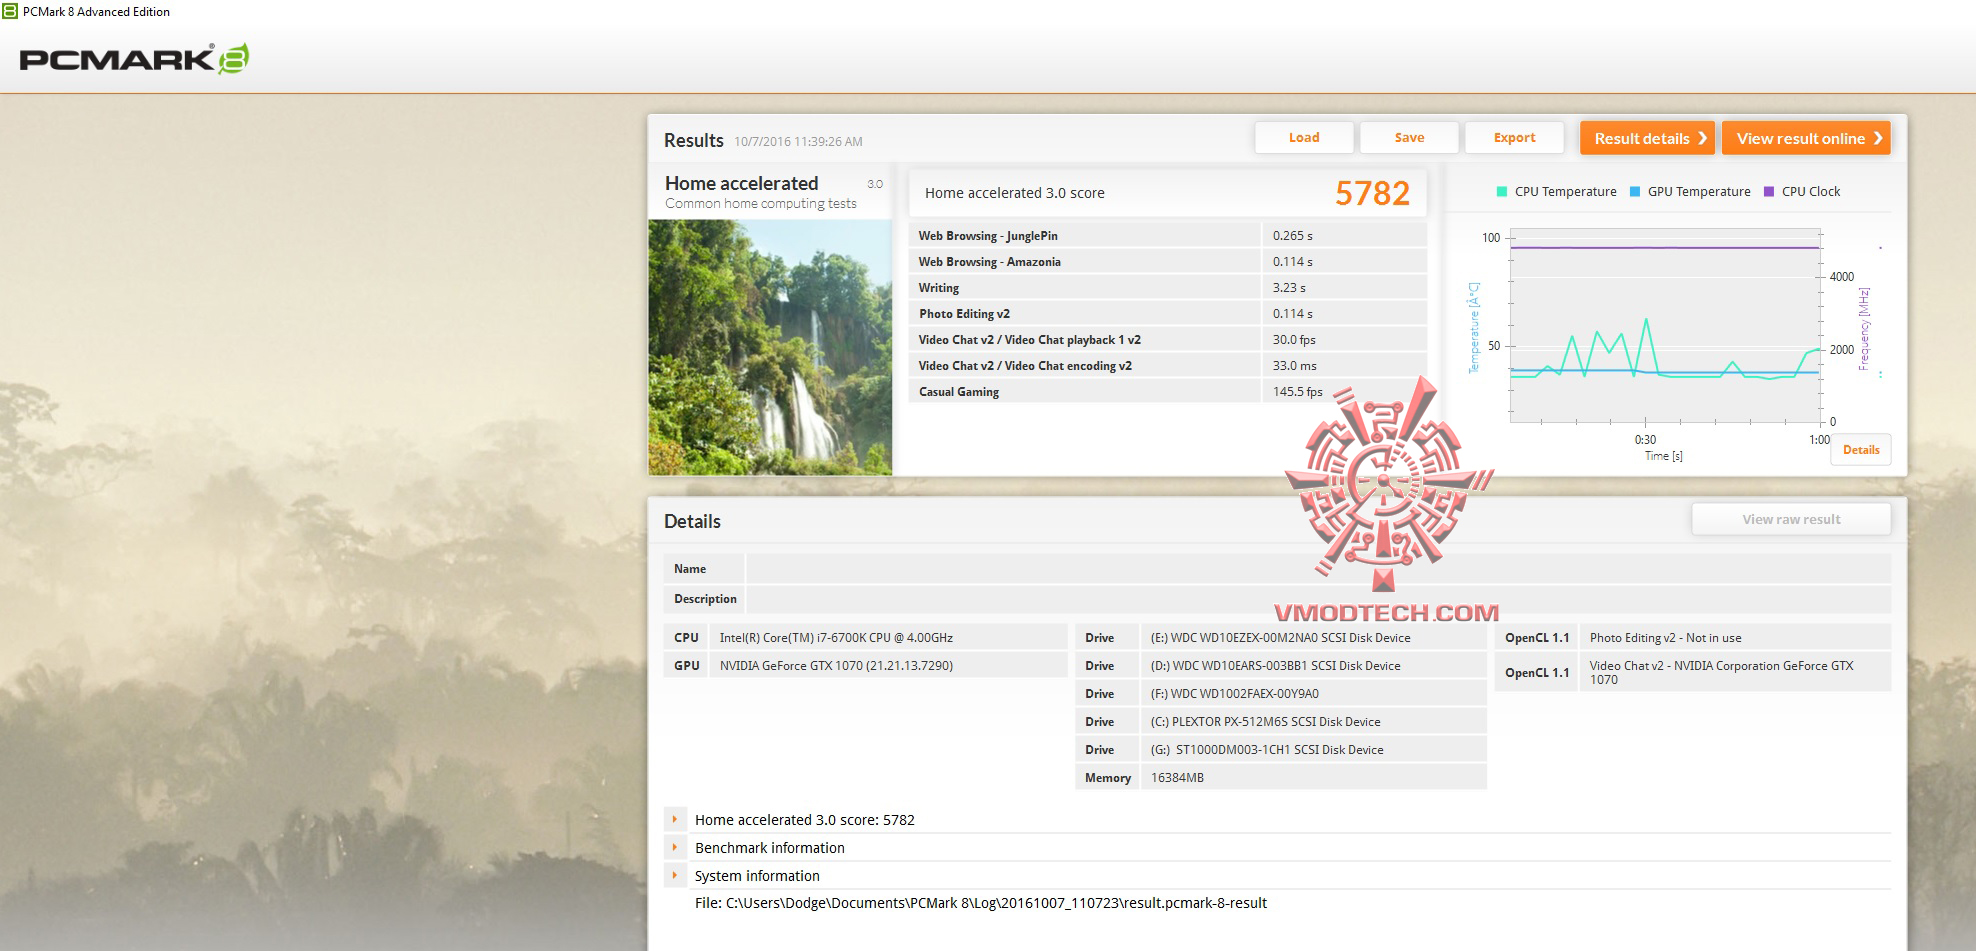Image resolution: width=1976 pixels, height=951 pixels.
Task: Open chart Details button
Action: click(x=1861, y=450)
